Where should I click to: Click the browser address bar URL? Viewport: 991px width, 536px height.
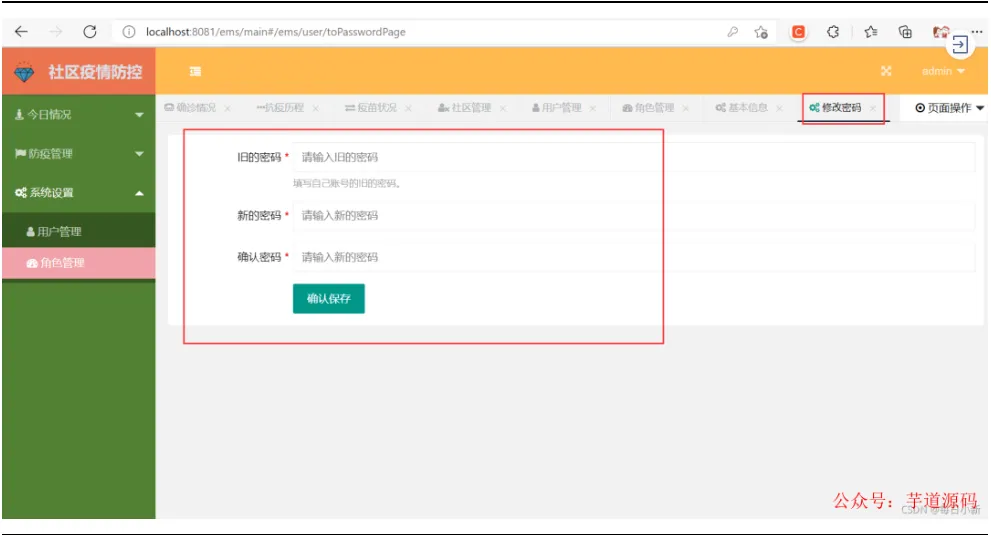276,32
